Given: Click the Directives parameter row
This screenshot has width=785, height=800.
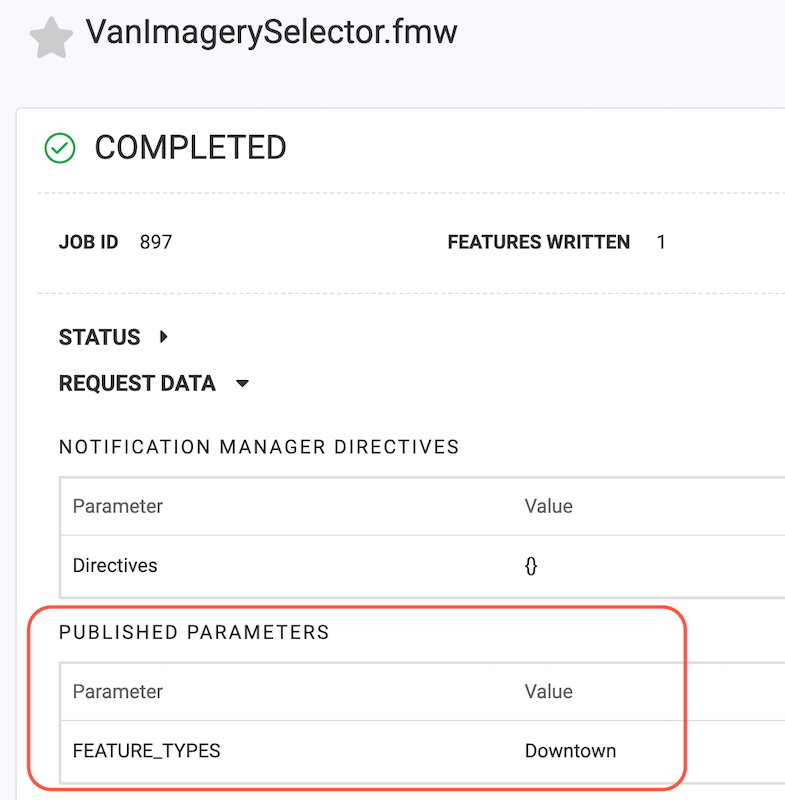Looking at the screenshot, I should click(x=114, y=565).
